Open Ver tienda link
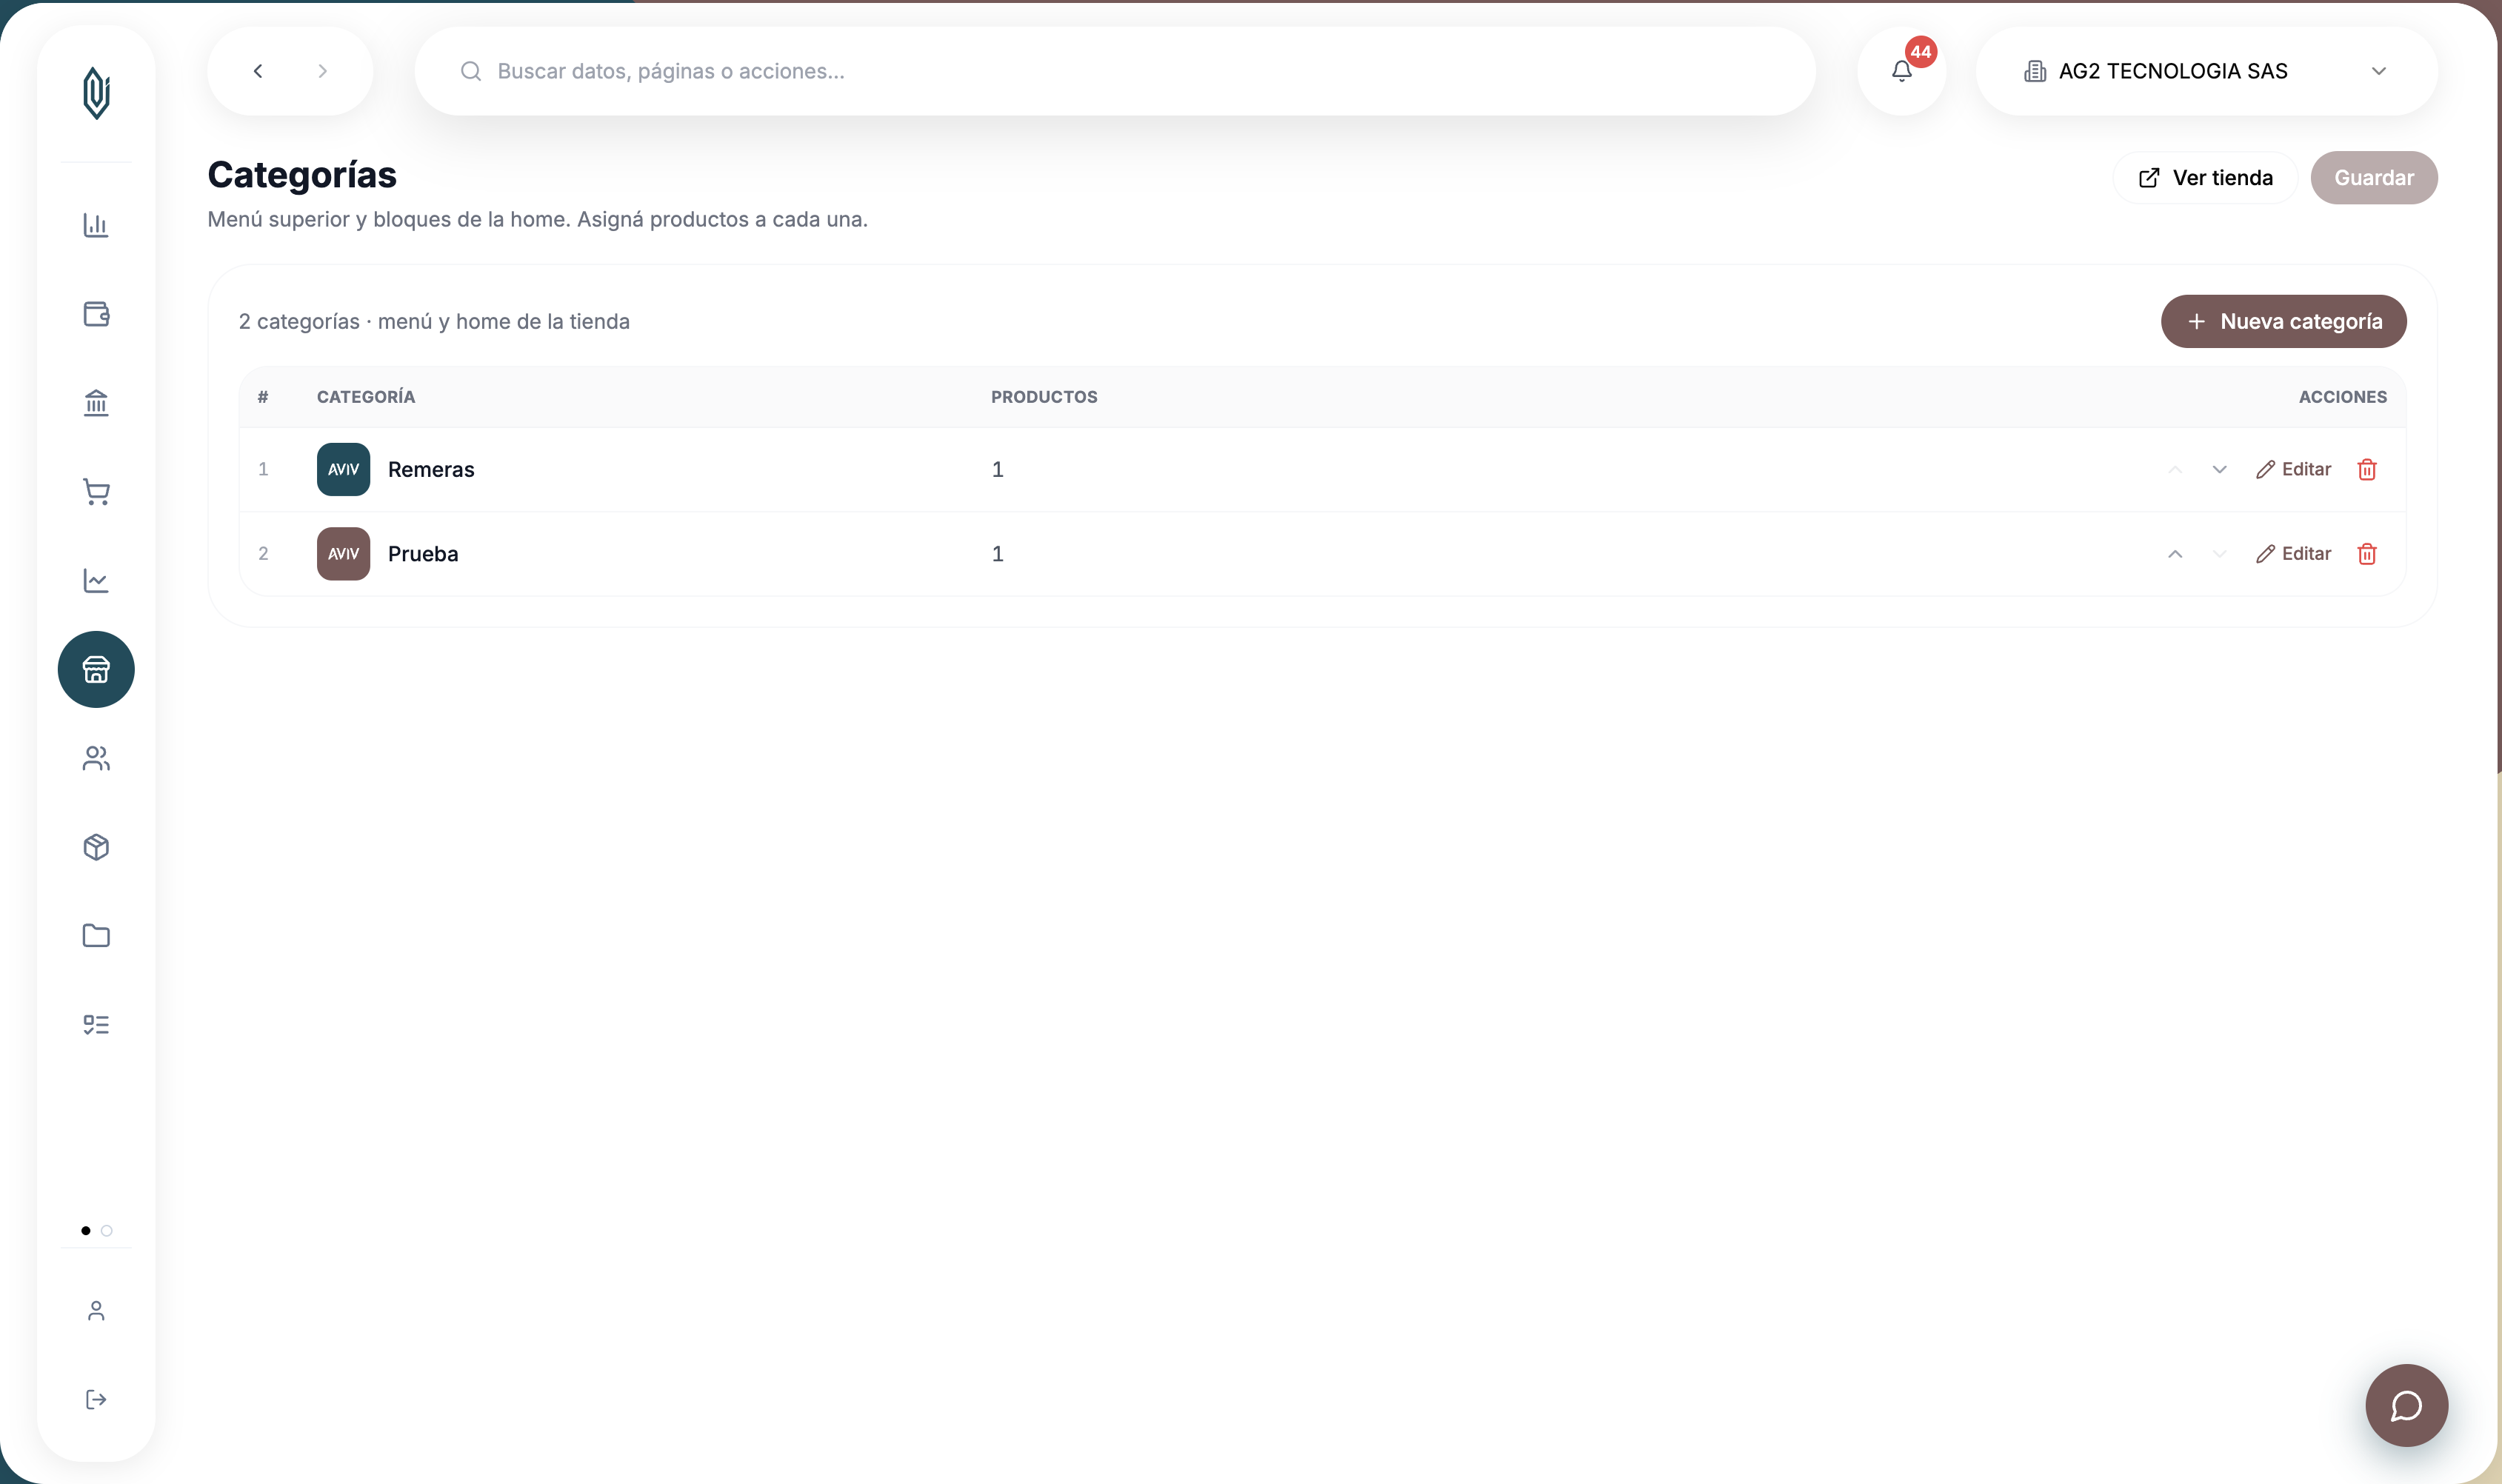This screenshot has width=2502, height=1484. 2205,178
